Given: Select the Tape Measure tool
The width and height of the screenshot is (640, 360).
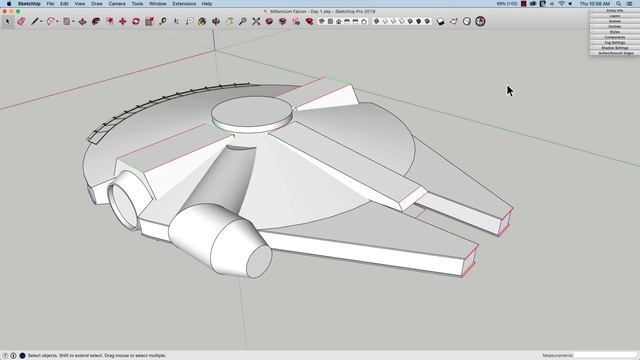Looking at the screenshot, I should tap(163, 21).
